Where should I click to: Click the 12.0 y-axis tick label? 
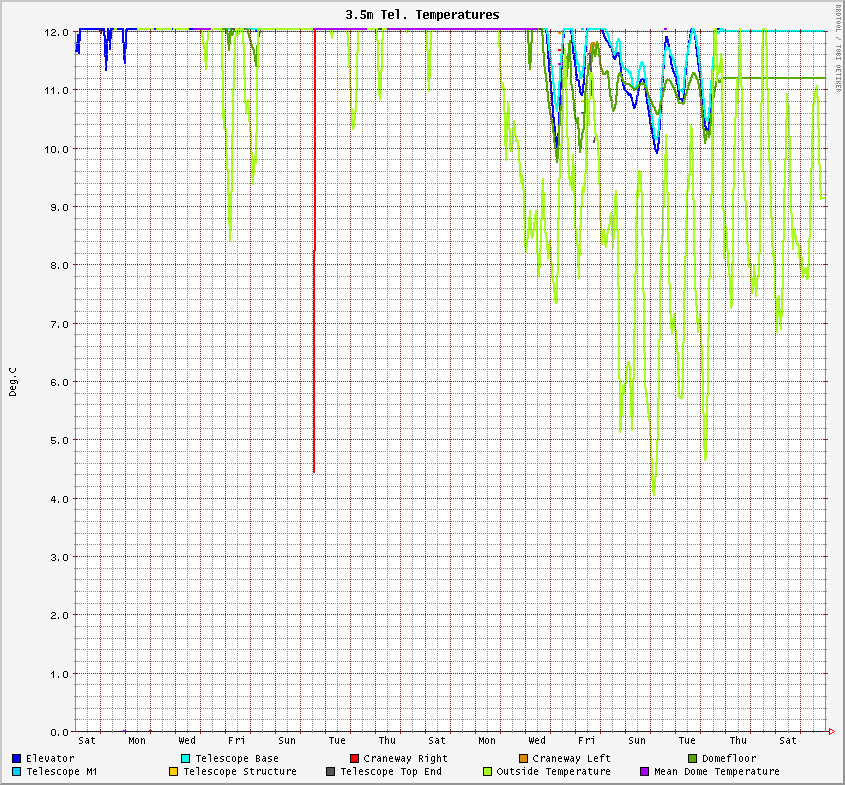(x=58, y=32)
